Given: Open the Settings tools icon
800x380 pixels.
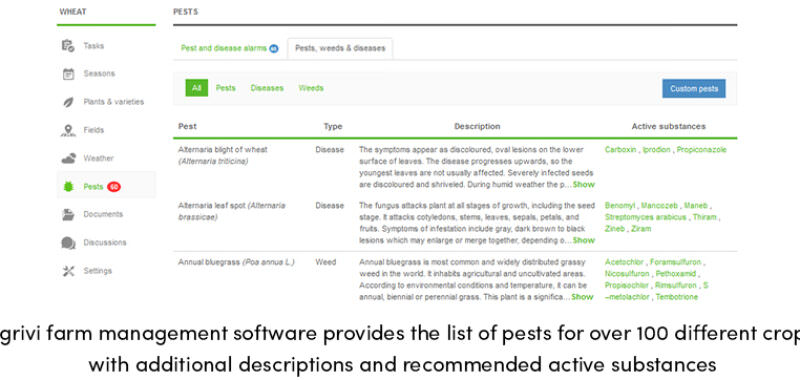Looking at the screenshot, I should (x=68, y=271).
